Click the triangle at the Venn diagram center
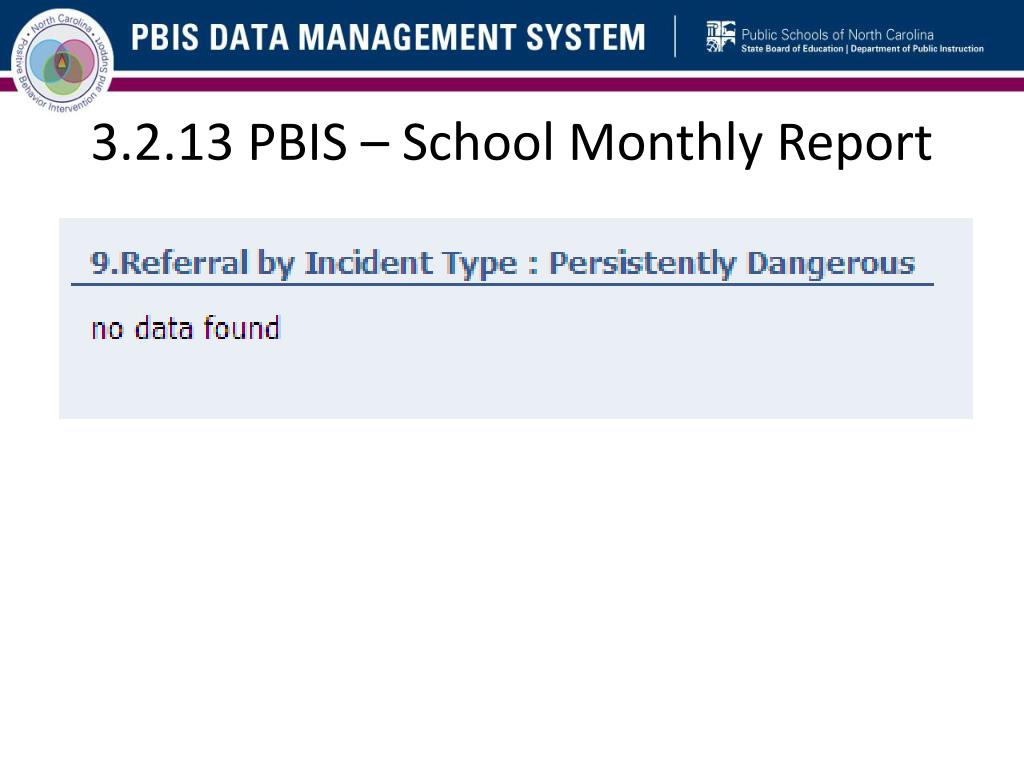Screen dimensions: 1024x768 pos(62,63)
